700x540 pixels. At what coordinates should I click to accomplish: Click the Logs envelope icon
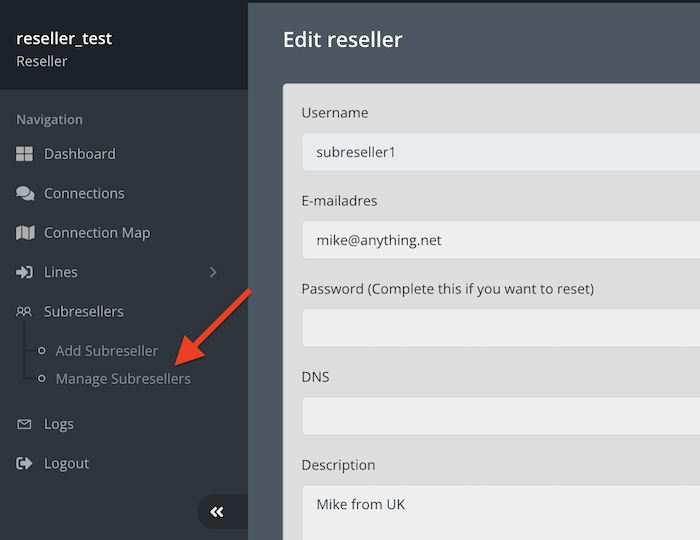click(25, 424)
